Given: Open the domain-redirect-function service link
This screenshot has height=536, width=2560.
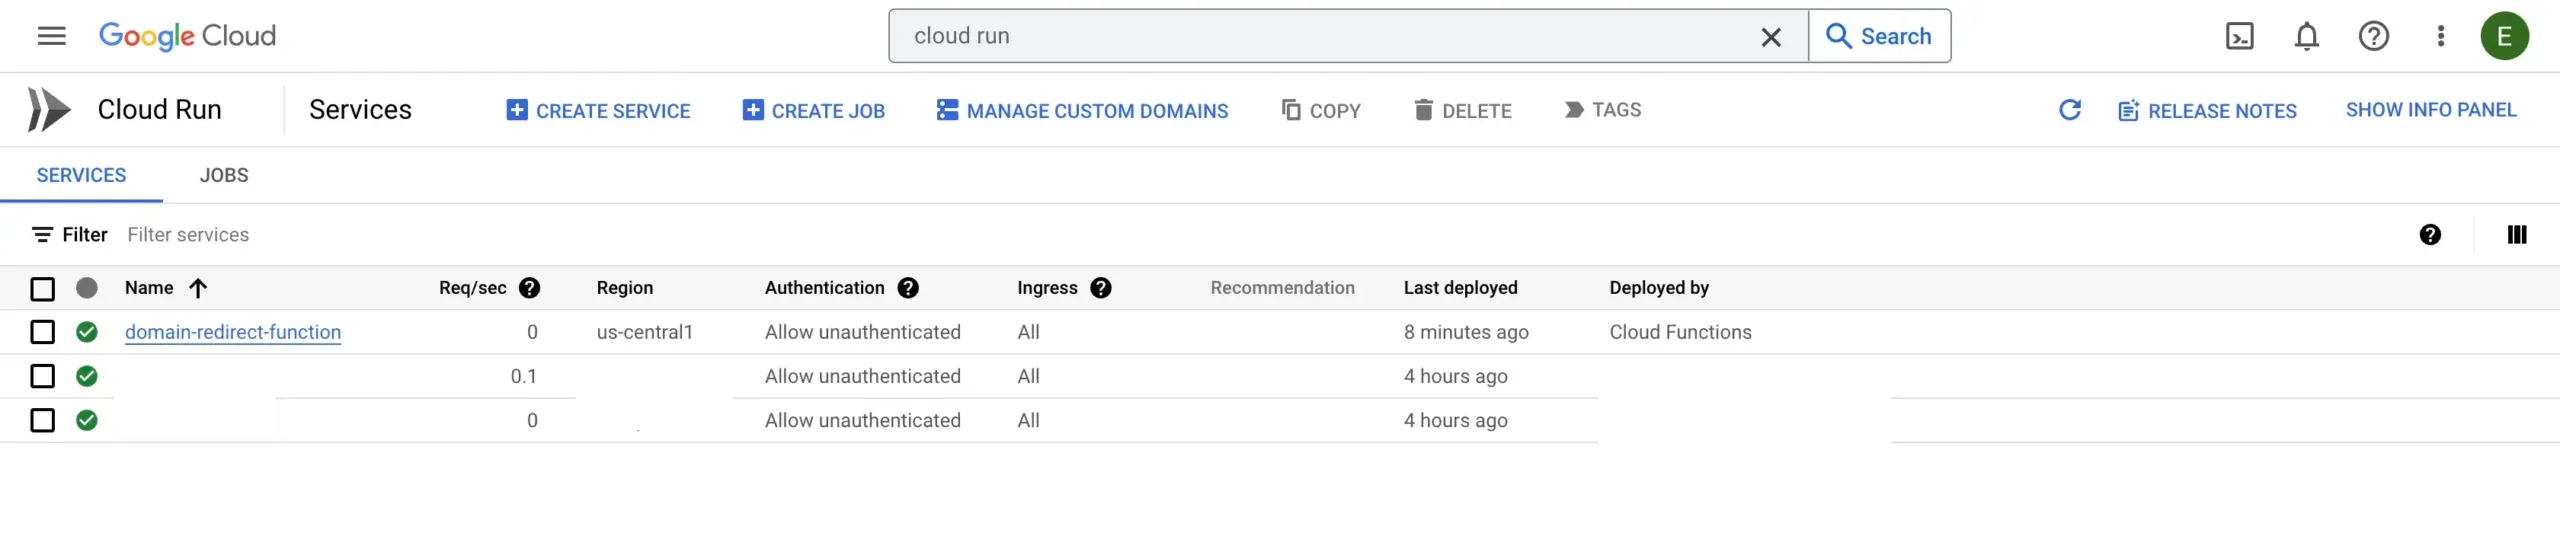Looking at the screenshot, I should tap(233, 332).
